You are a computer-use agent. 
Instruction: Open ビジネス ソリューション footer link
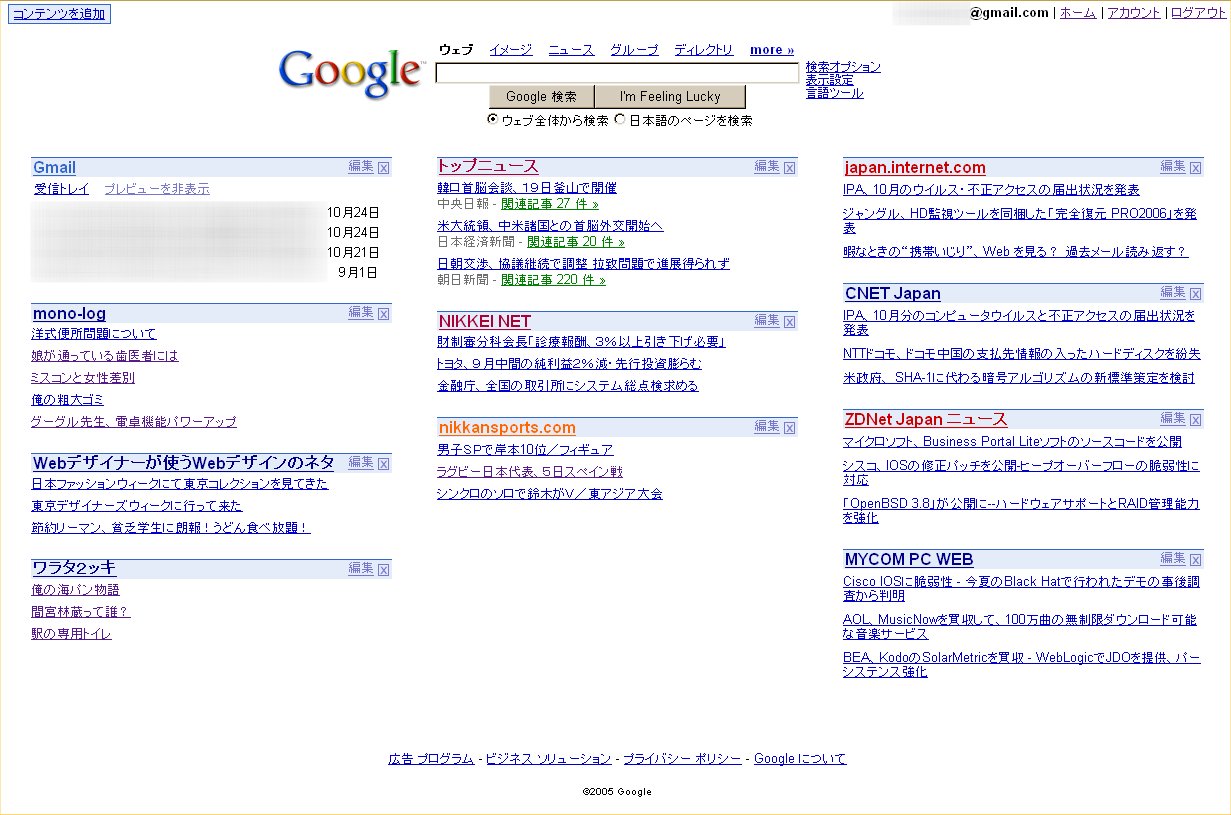(x=548, y=759)
